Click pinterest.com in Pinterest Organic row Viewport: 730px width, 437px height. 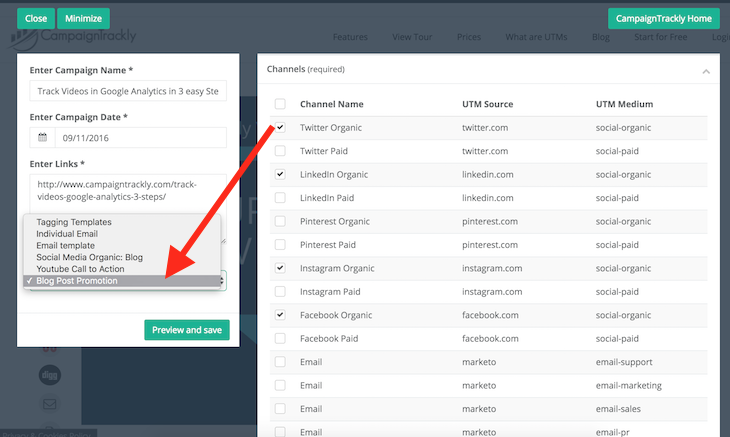click(x=490, y=222)
